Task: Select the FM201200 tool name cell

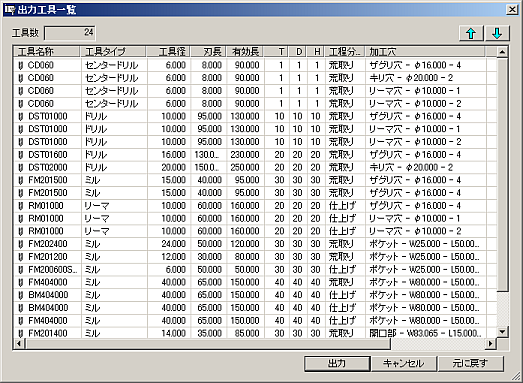Action: point(48,257)
